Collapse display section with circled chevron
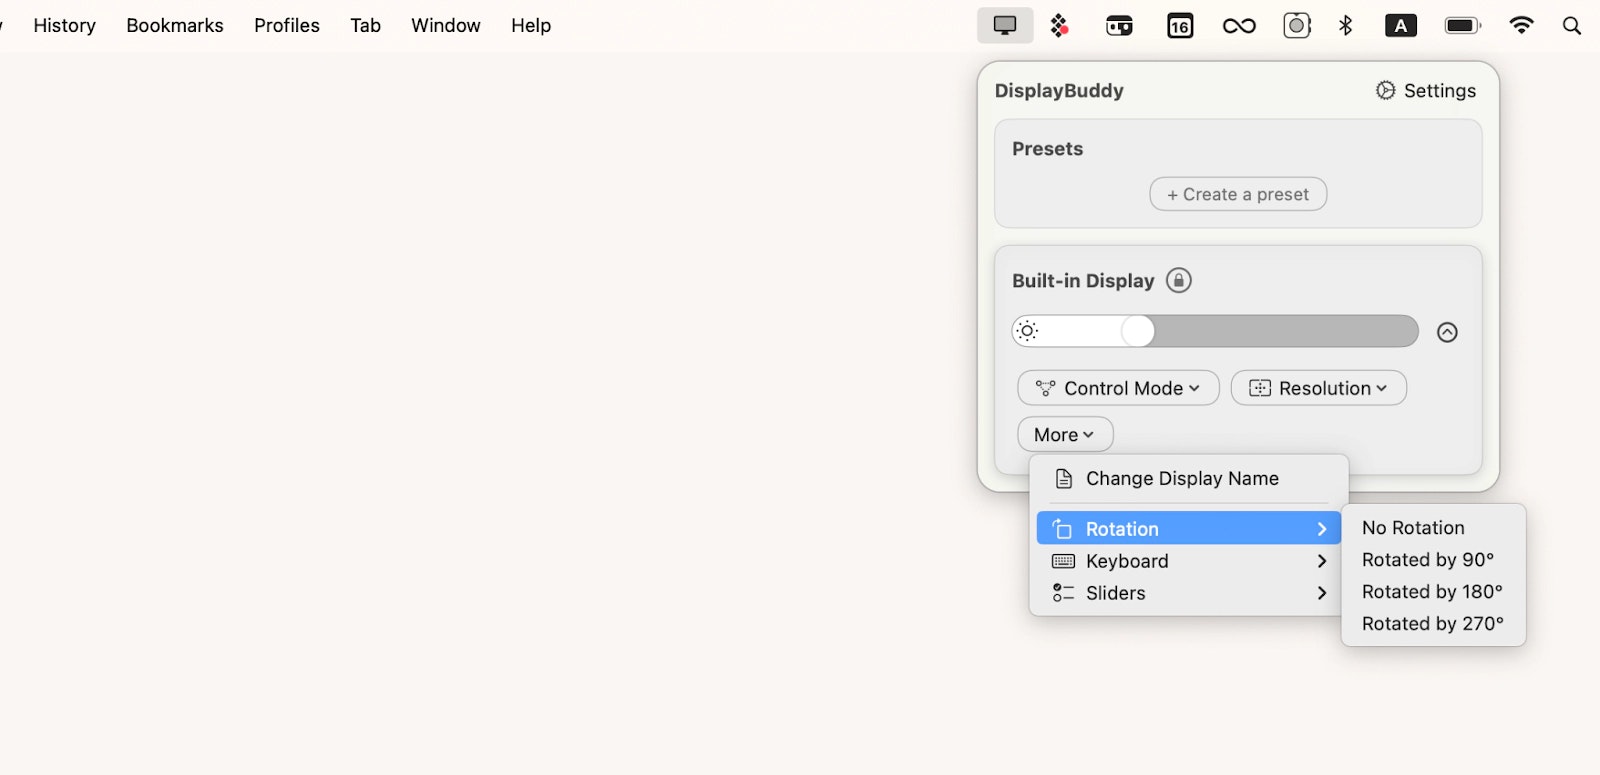 click(1447, 332)
